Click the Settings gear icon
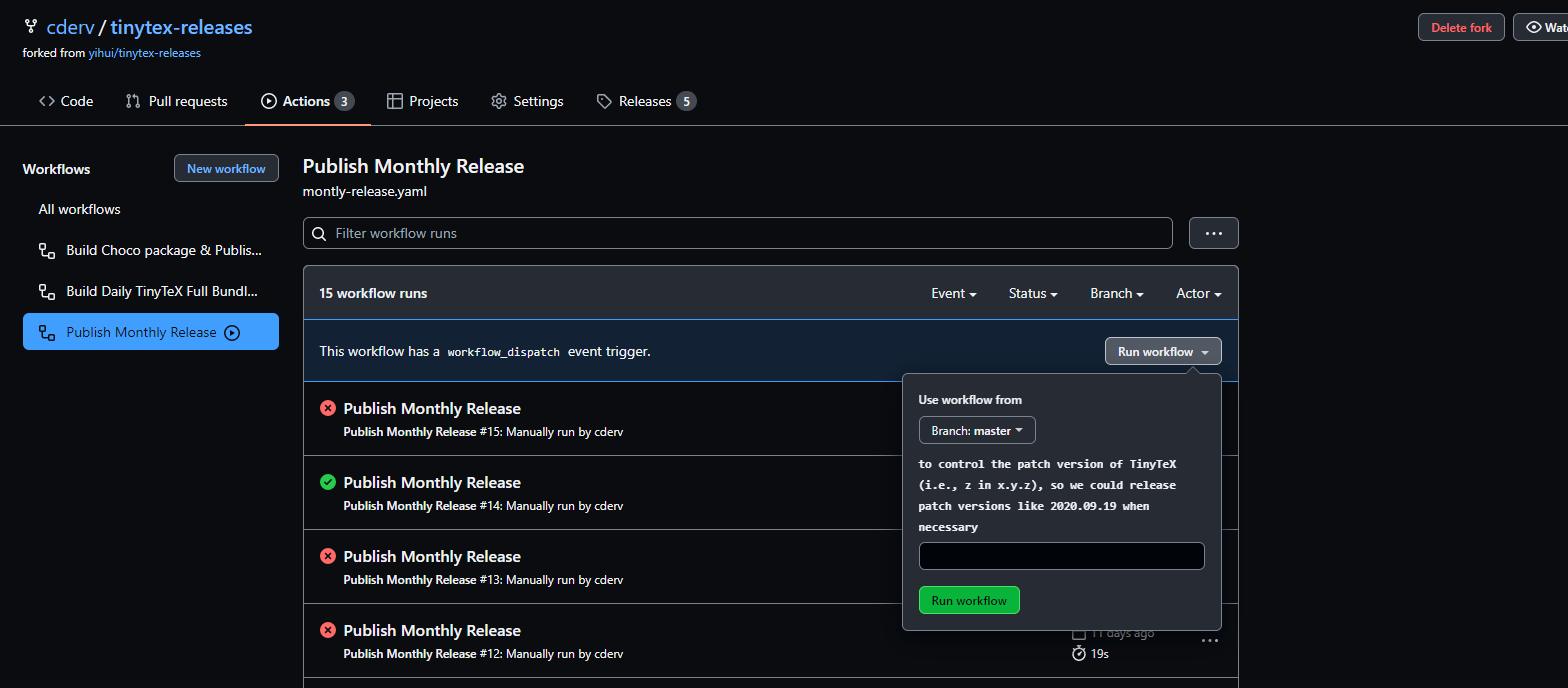Image resolution: width=1568 pixels, height=688 pixels. 499,101
